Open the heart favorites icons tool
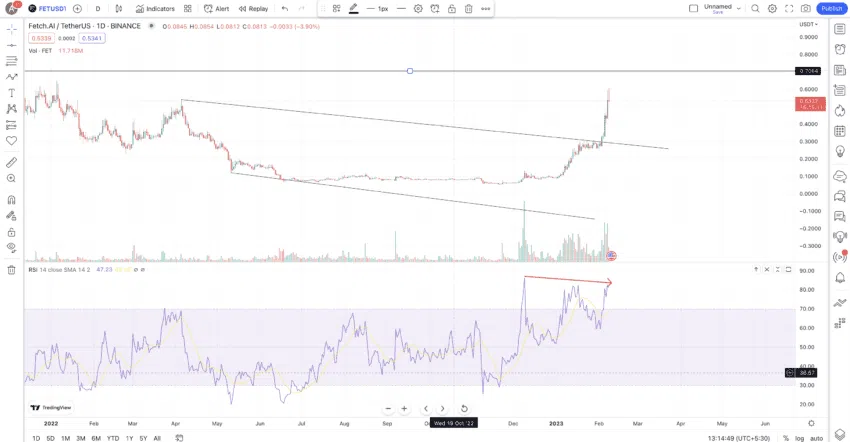 coord(11,141)
